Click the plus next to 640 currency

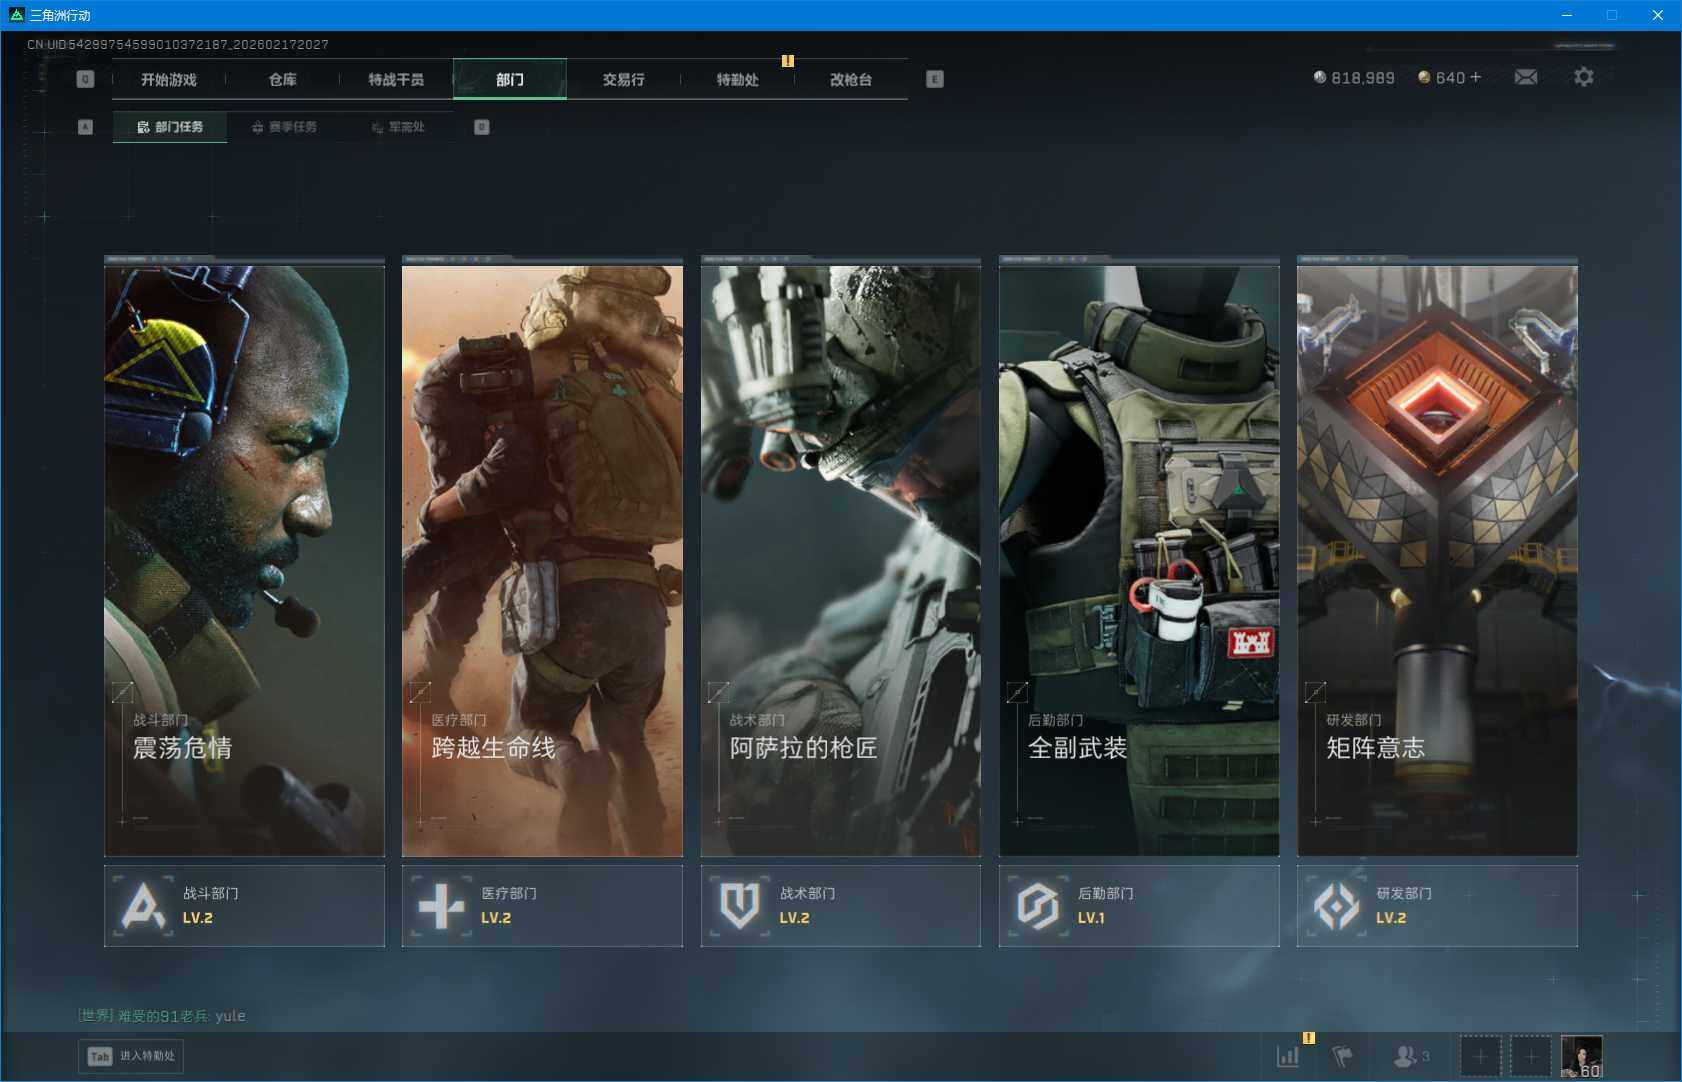pyautogui.click(x=1476, y=77)
